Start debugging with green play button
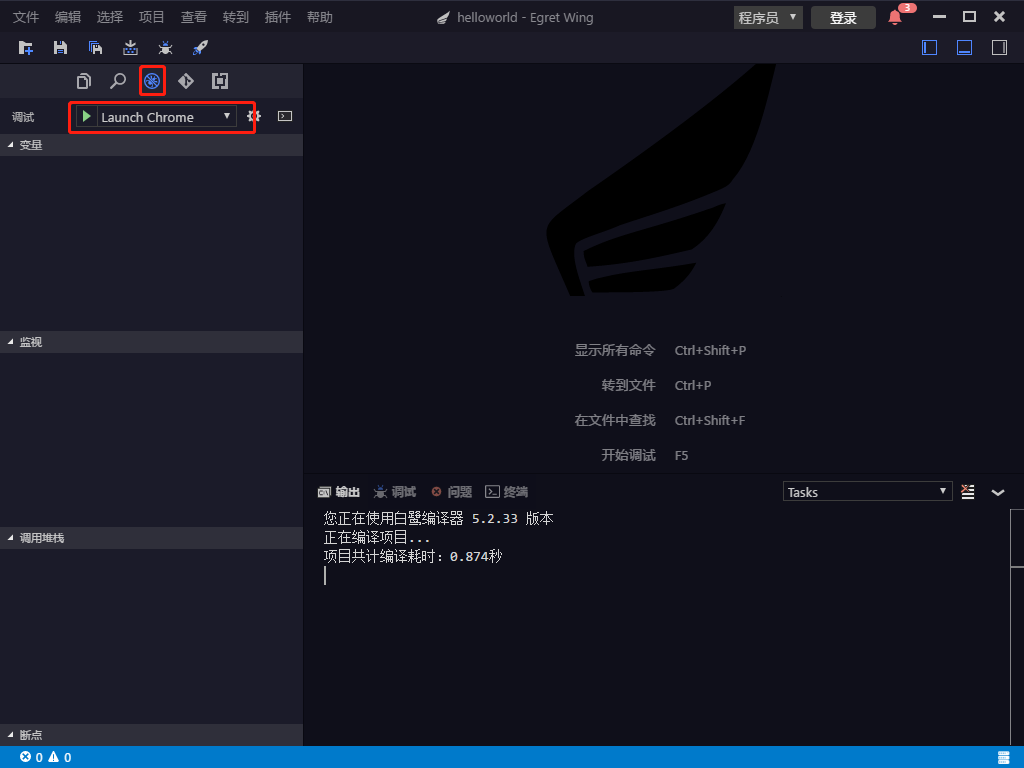The height and width of the screenshot is (768, 1024). click(x=86, y=116)
